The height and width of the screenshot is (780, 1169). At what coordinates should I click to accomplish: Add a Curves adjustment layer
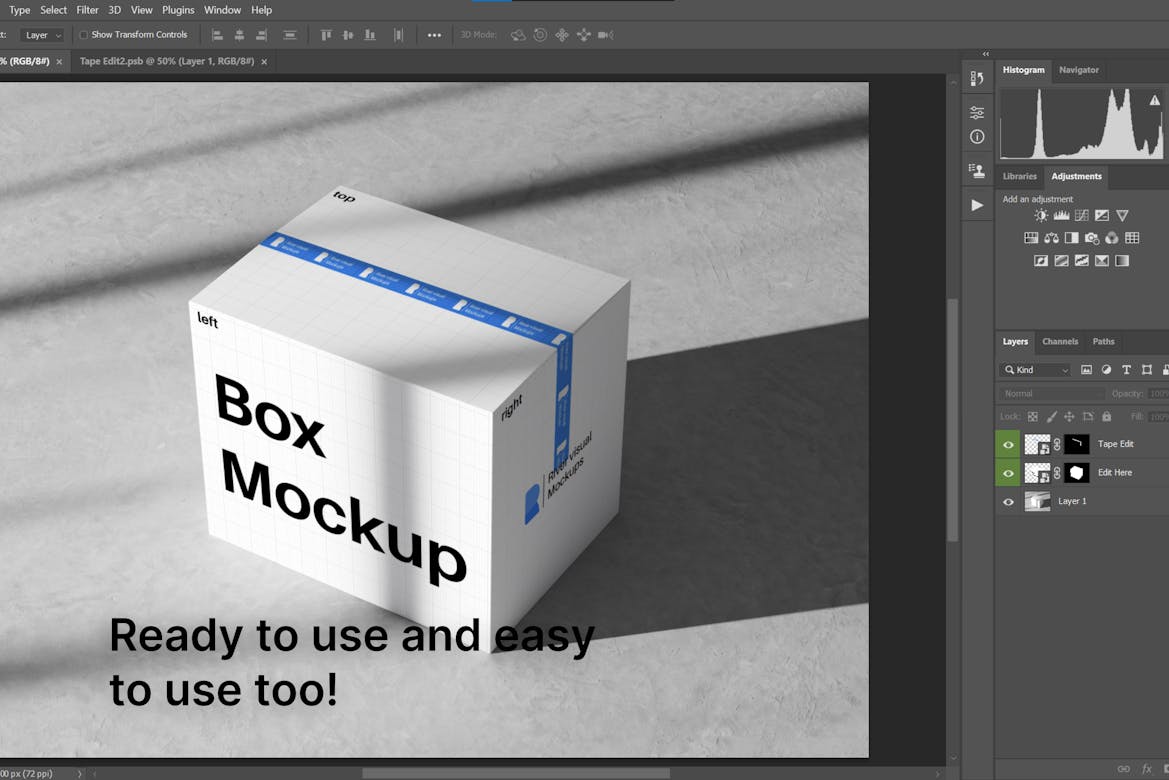(x=1081, y=215)
